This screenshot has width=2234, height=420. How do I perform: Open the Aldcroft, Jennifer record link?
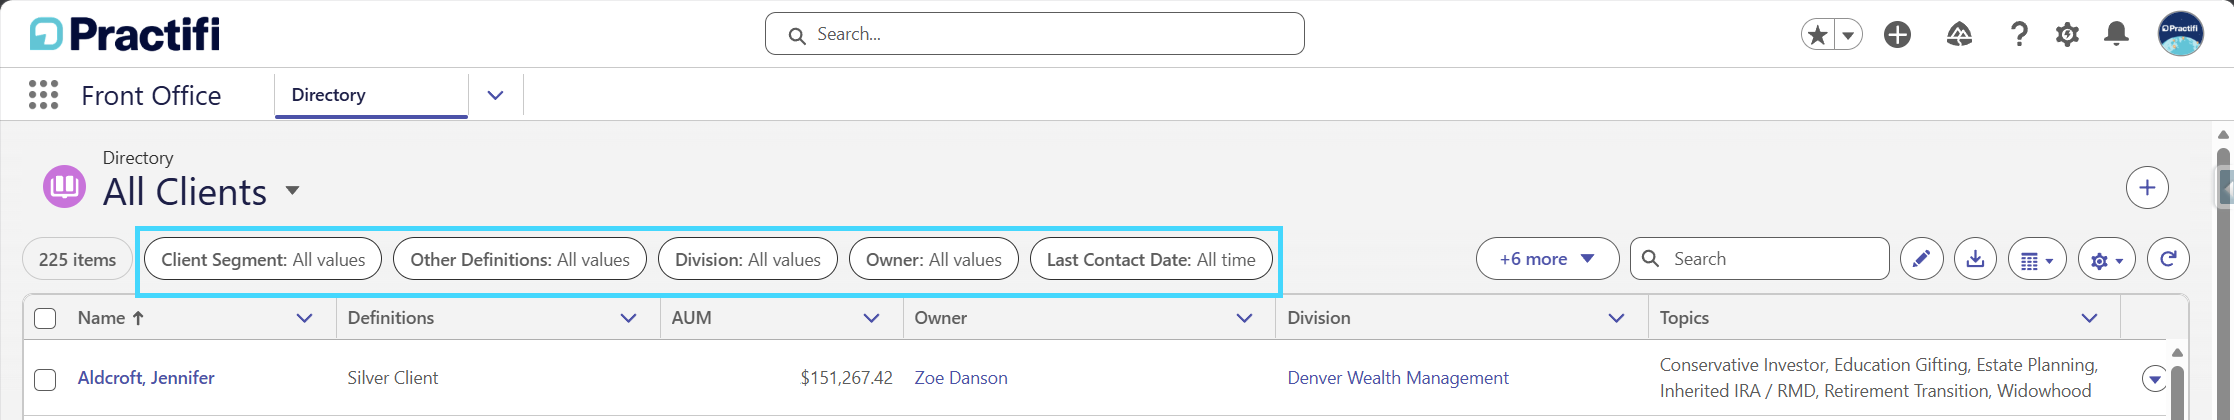[146, 378]
